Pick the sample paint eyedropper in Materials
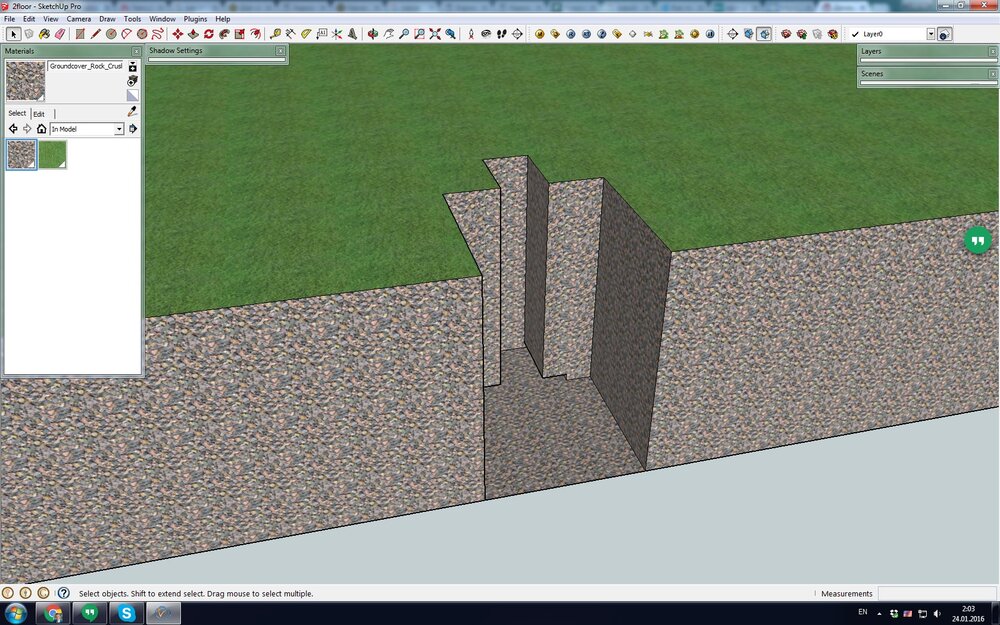The width and height of the screenshot is (1000, 625). (132, 112)
